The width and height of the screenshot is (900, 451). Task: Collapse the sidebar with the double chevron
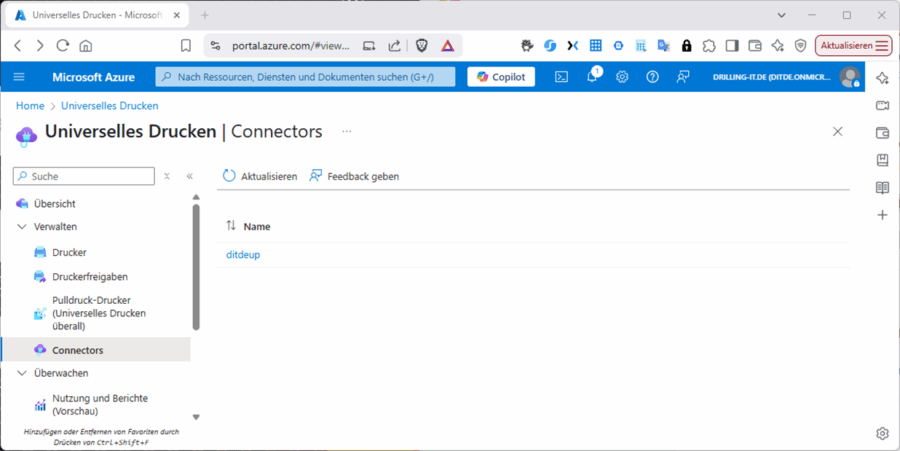189,176
